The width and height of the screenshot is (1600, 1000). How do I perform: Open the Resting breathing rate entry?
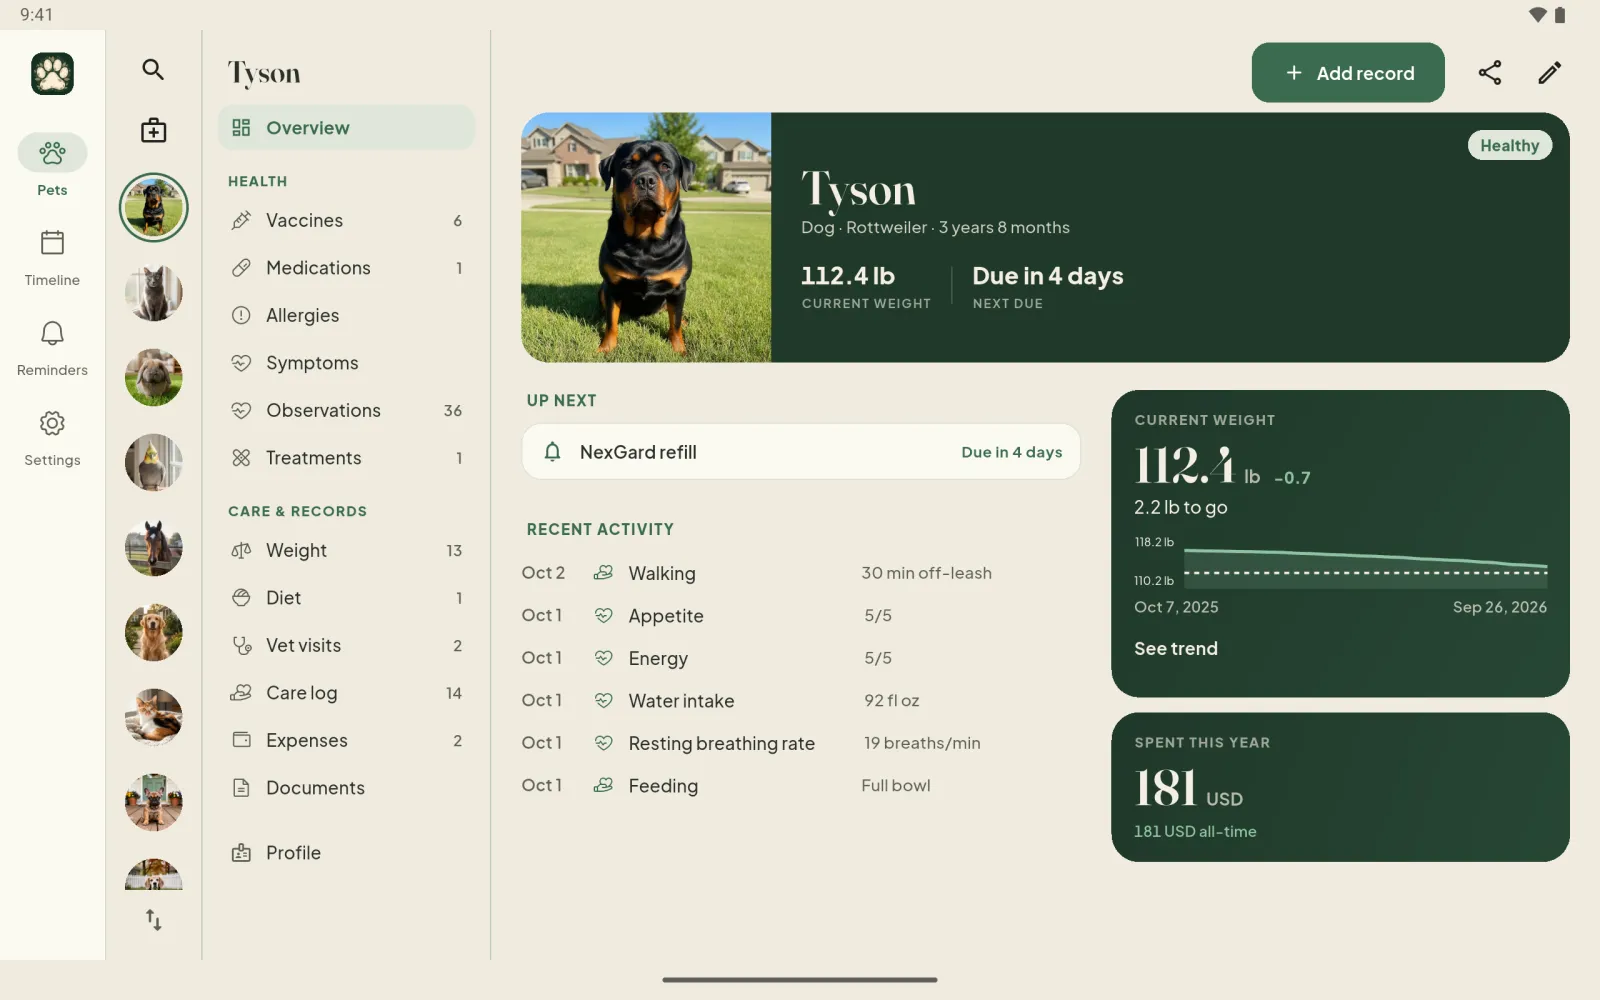tap(800, 743)
